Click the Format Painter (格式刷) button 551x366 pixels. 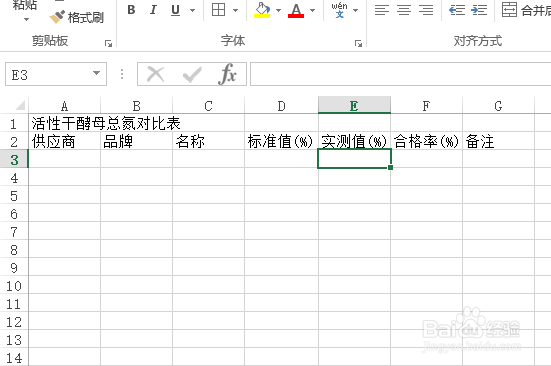(77, 17)
